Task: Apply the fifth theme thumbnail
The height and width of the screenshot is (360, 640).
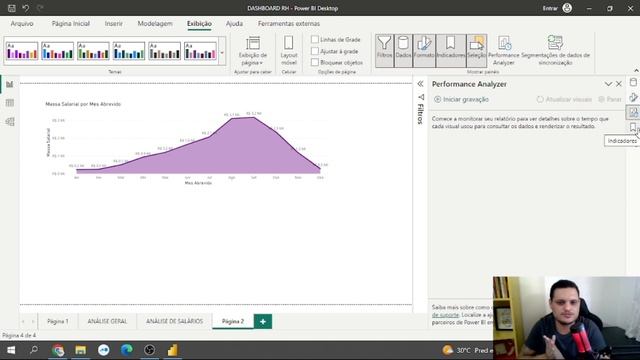Action: [x=164, y=51]
